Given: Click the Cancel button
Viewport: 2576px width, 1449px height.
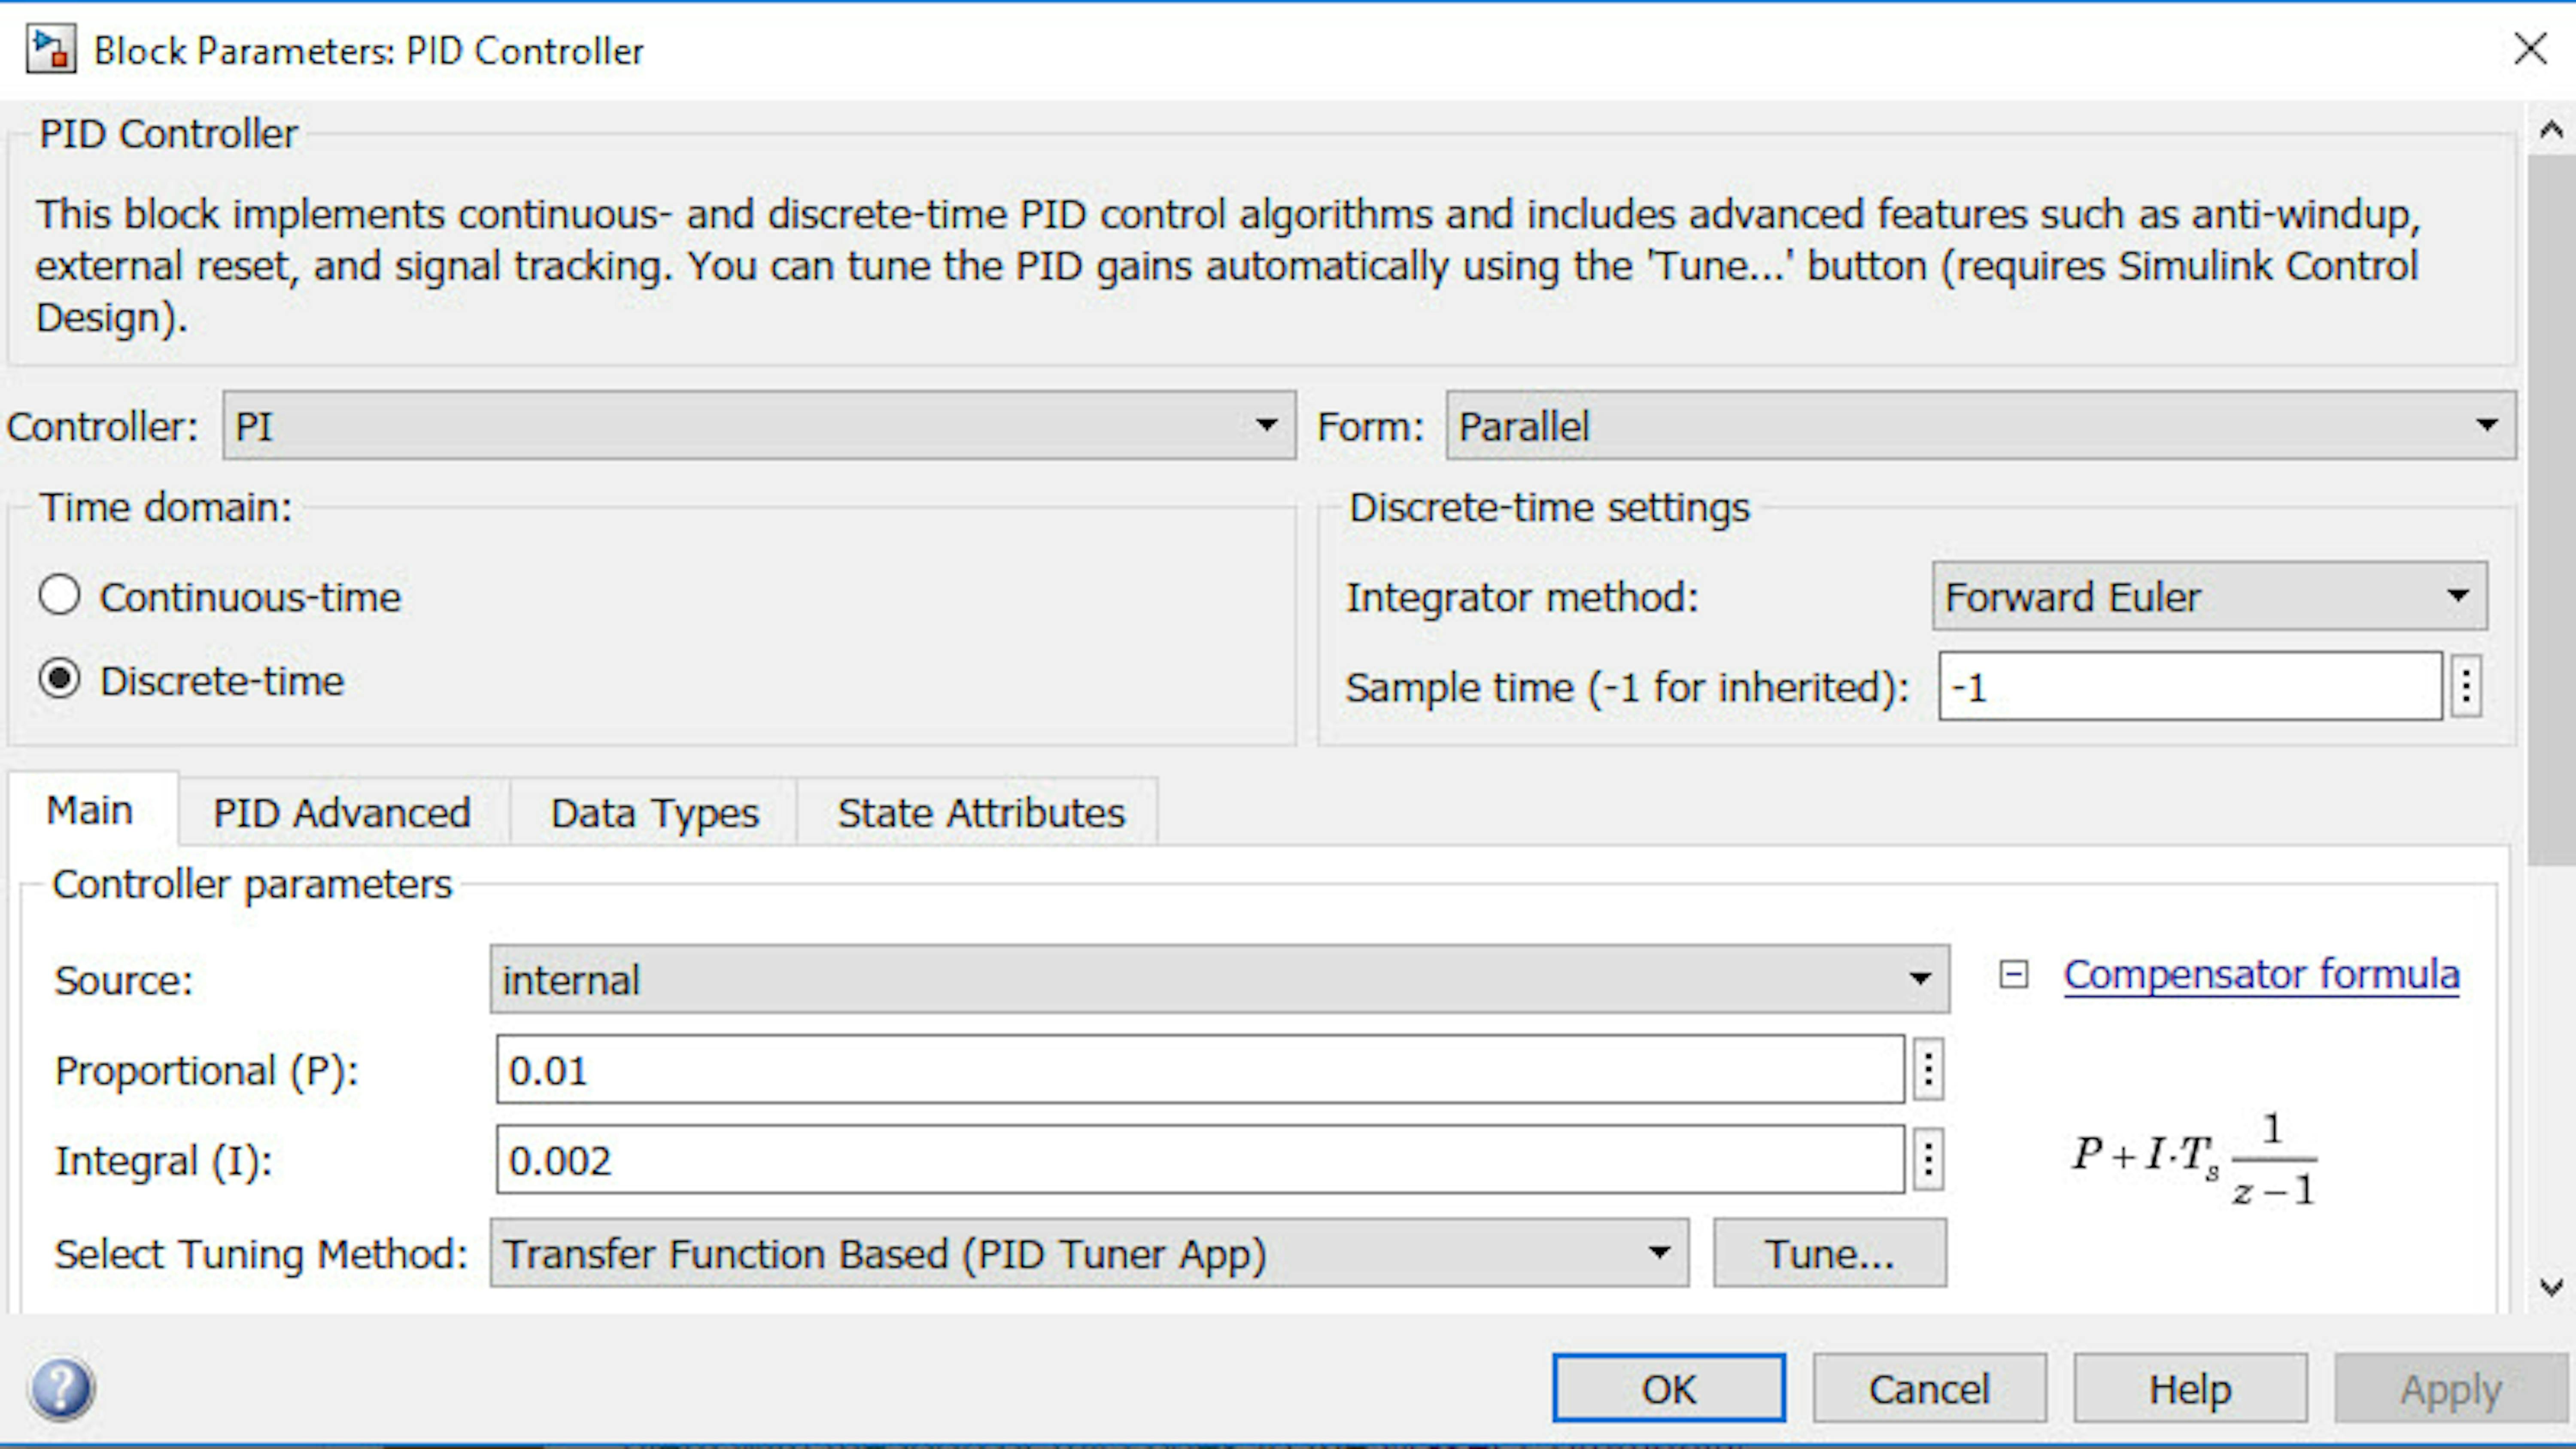Looking at the screenshot, I should click(1930, 1388).
